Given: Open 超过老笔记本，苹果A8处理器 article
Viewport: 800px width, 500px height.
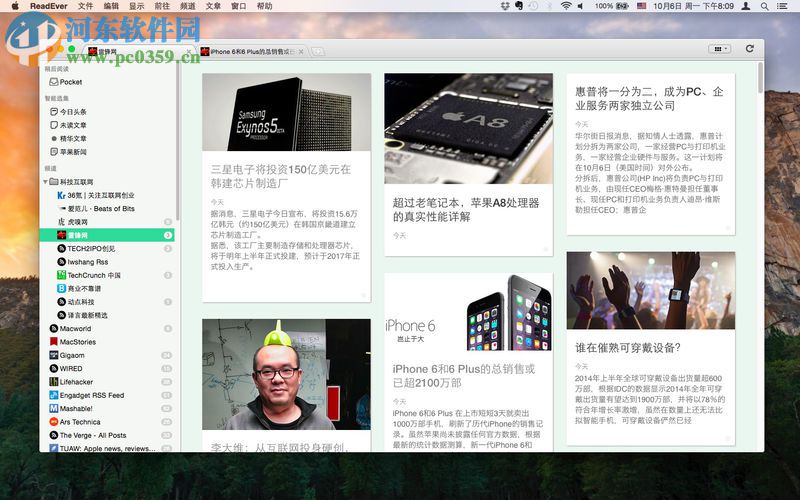Looking at the screenshot, I should 466,210.
